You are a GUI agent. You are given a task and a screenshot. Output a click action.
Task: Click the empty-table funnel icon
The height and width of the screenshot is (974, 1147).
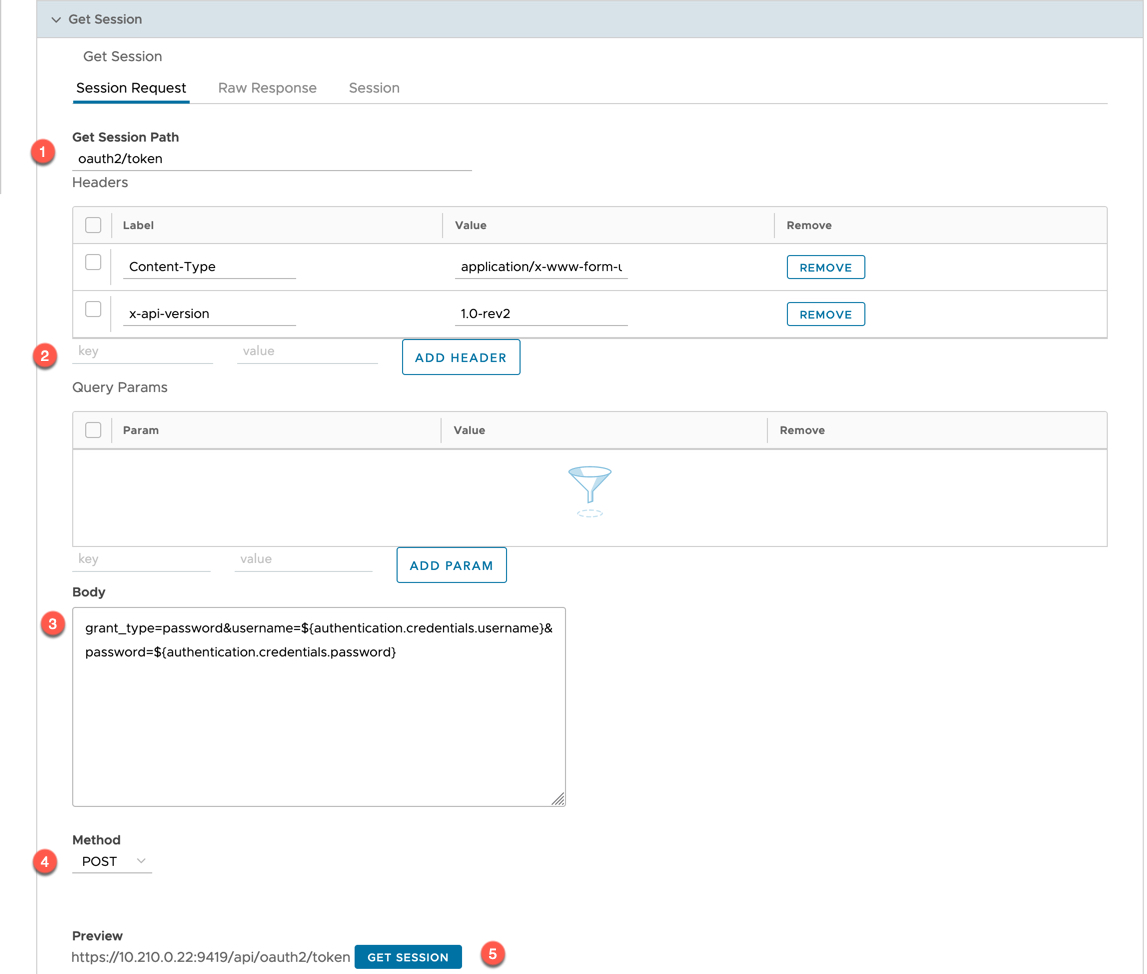click(590, 491)
